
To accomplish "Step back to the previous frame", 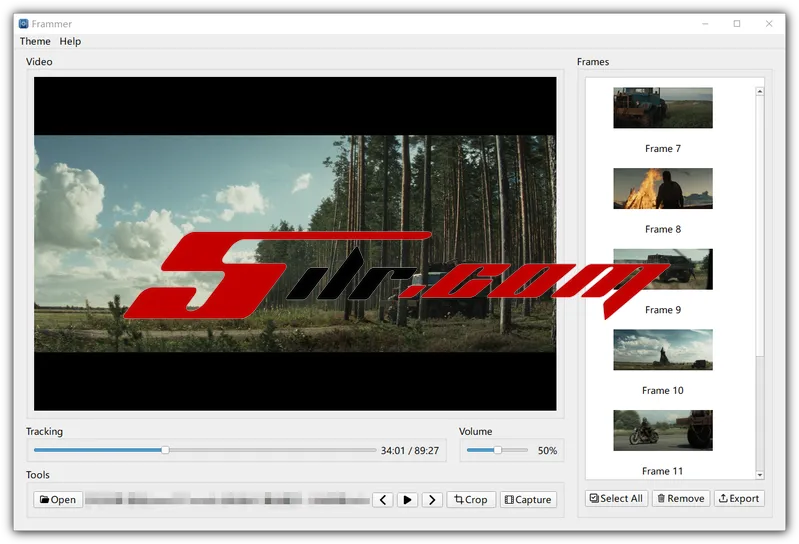I will pyautogui.click(x=382, y=500).
